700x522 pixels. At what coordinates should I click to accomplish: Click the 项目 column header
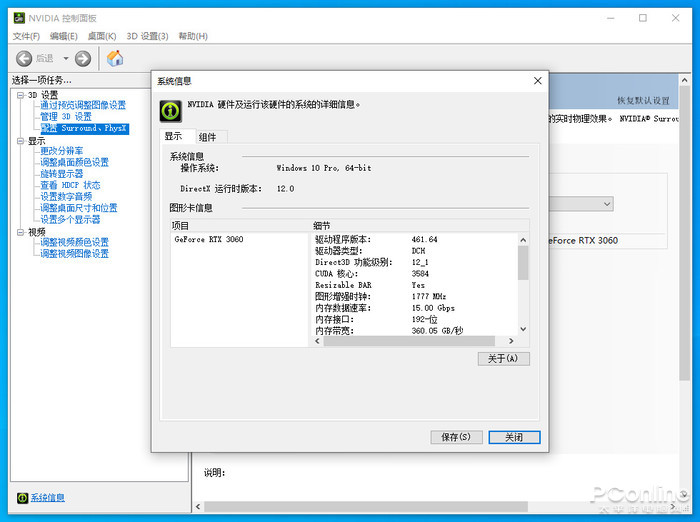[240, 226]
